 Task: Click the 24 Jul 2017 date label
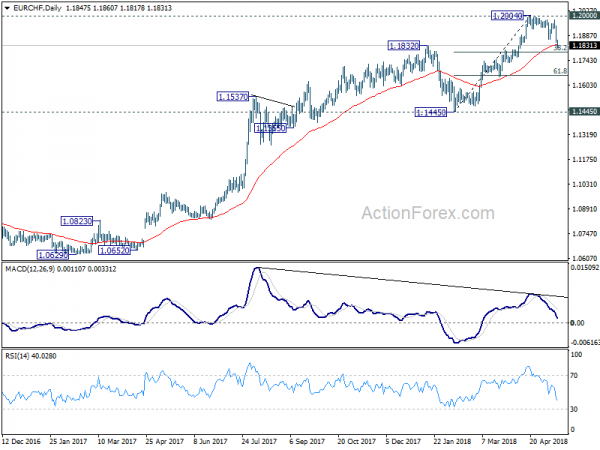tap(259, 442)
